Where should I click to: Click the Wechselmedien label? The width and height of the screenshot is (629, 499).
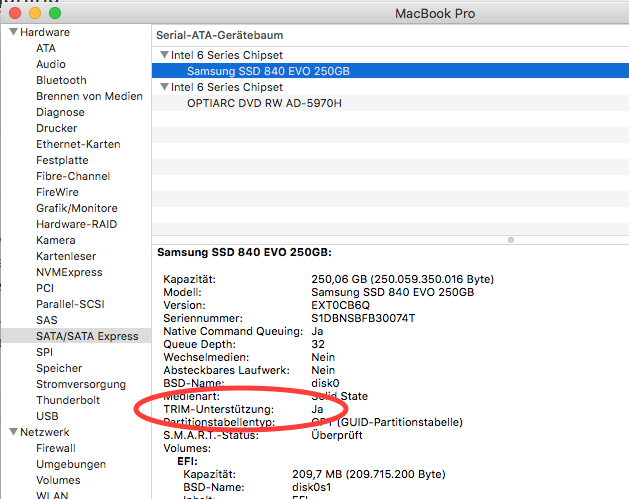(206, 357)
